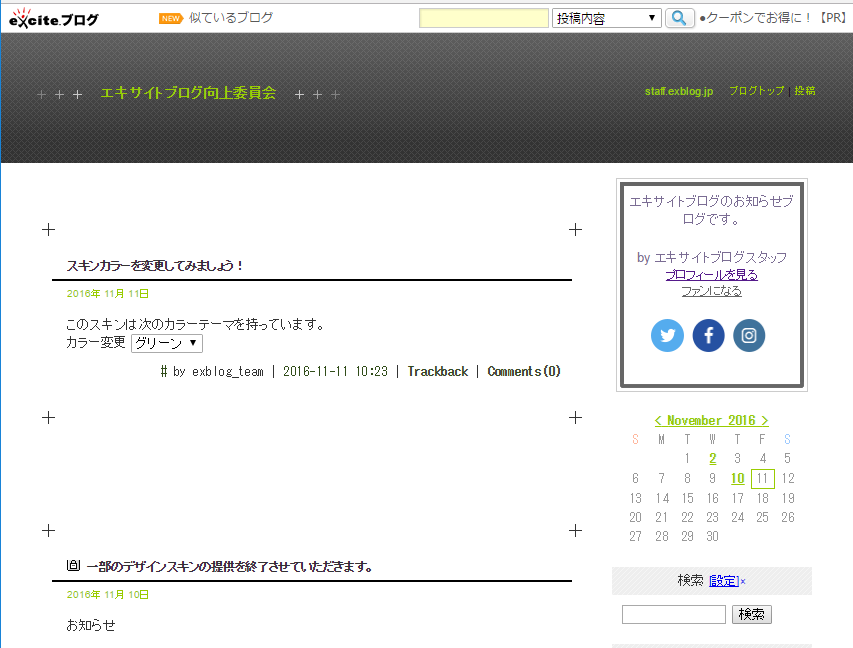
Task: Click calendar date 24
Action: 738,517
